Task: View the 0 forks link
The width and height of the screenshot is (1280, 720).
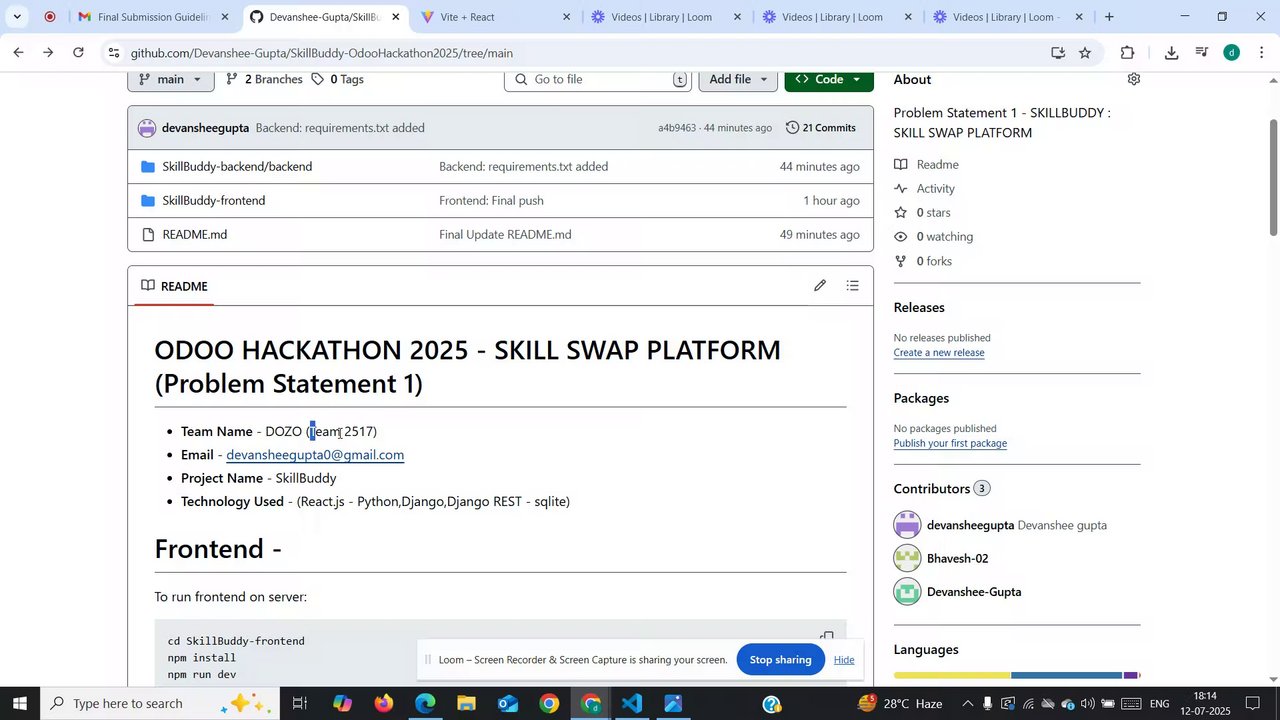Action: 923,262
